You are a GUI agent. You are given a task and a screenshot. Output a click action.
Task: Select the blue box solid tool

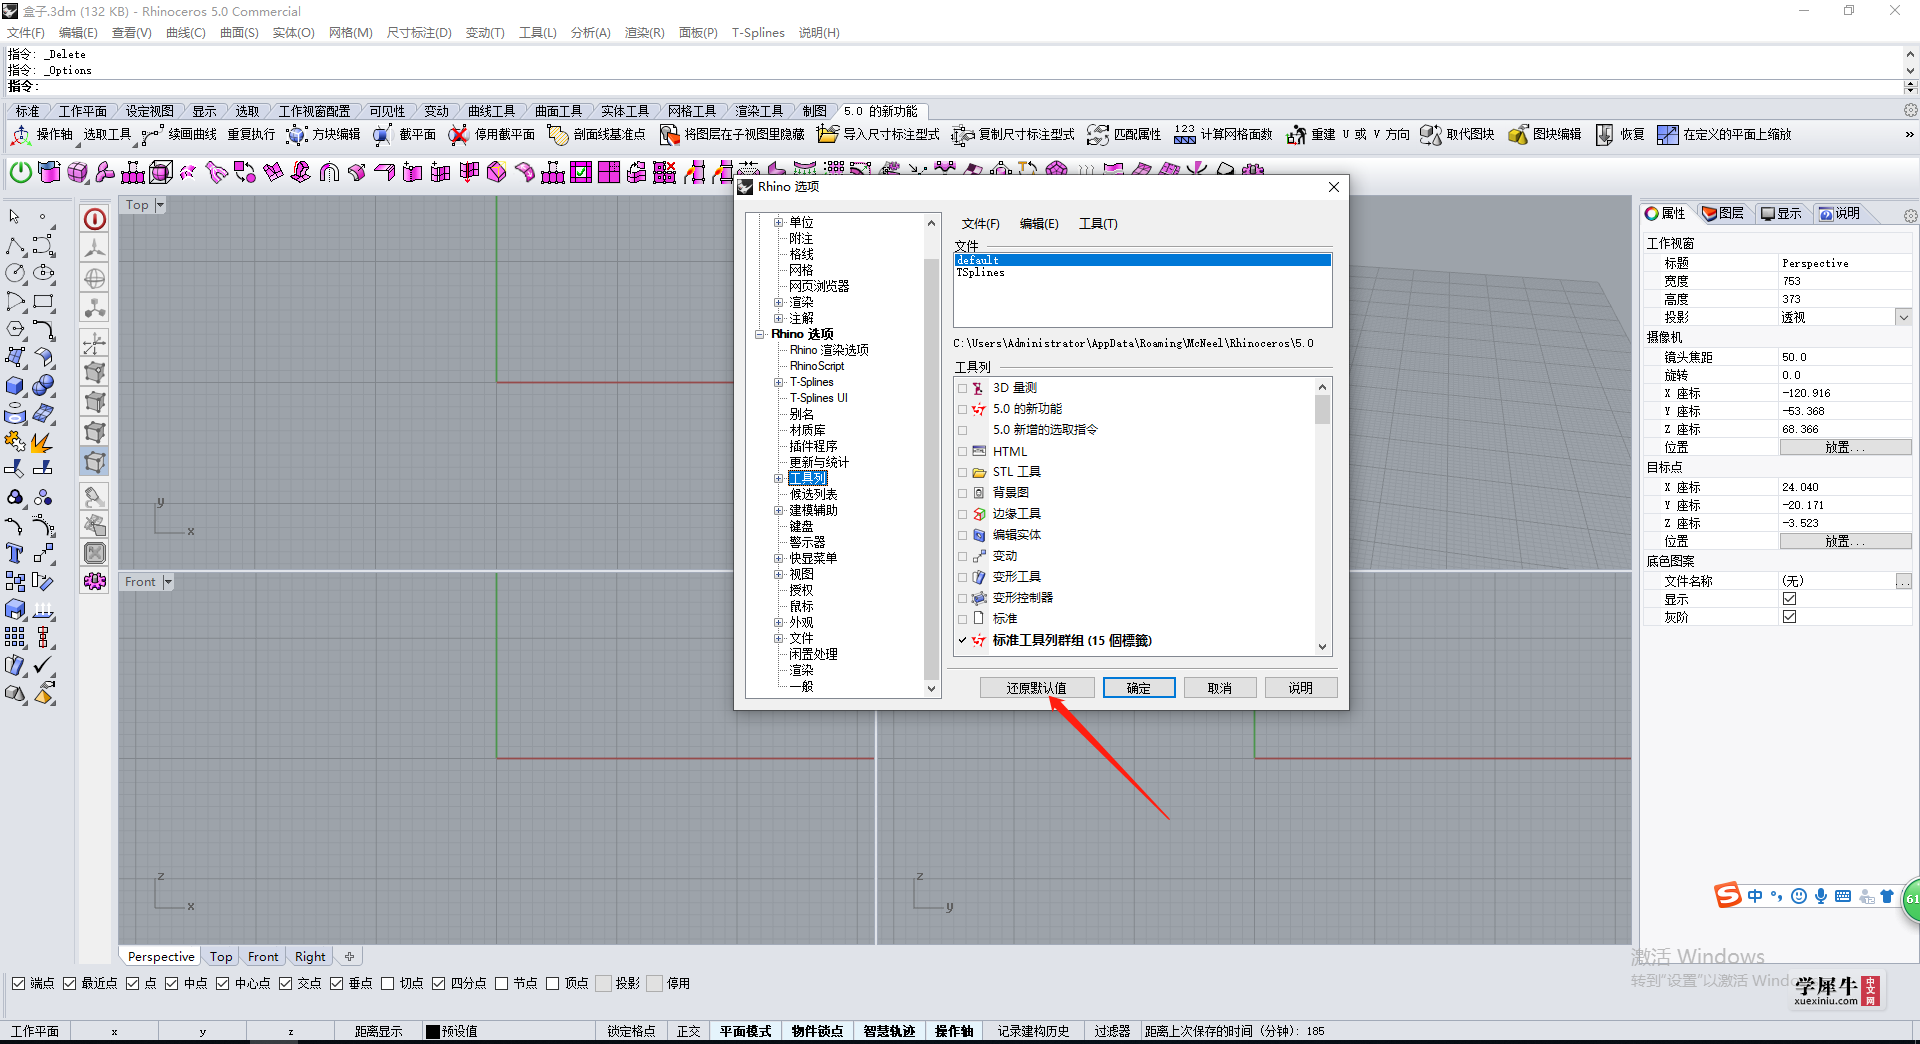pos(15,385)
